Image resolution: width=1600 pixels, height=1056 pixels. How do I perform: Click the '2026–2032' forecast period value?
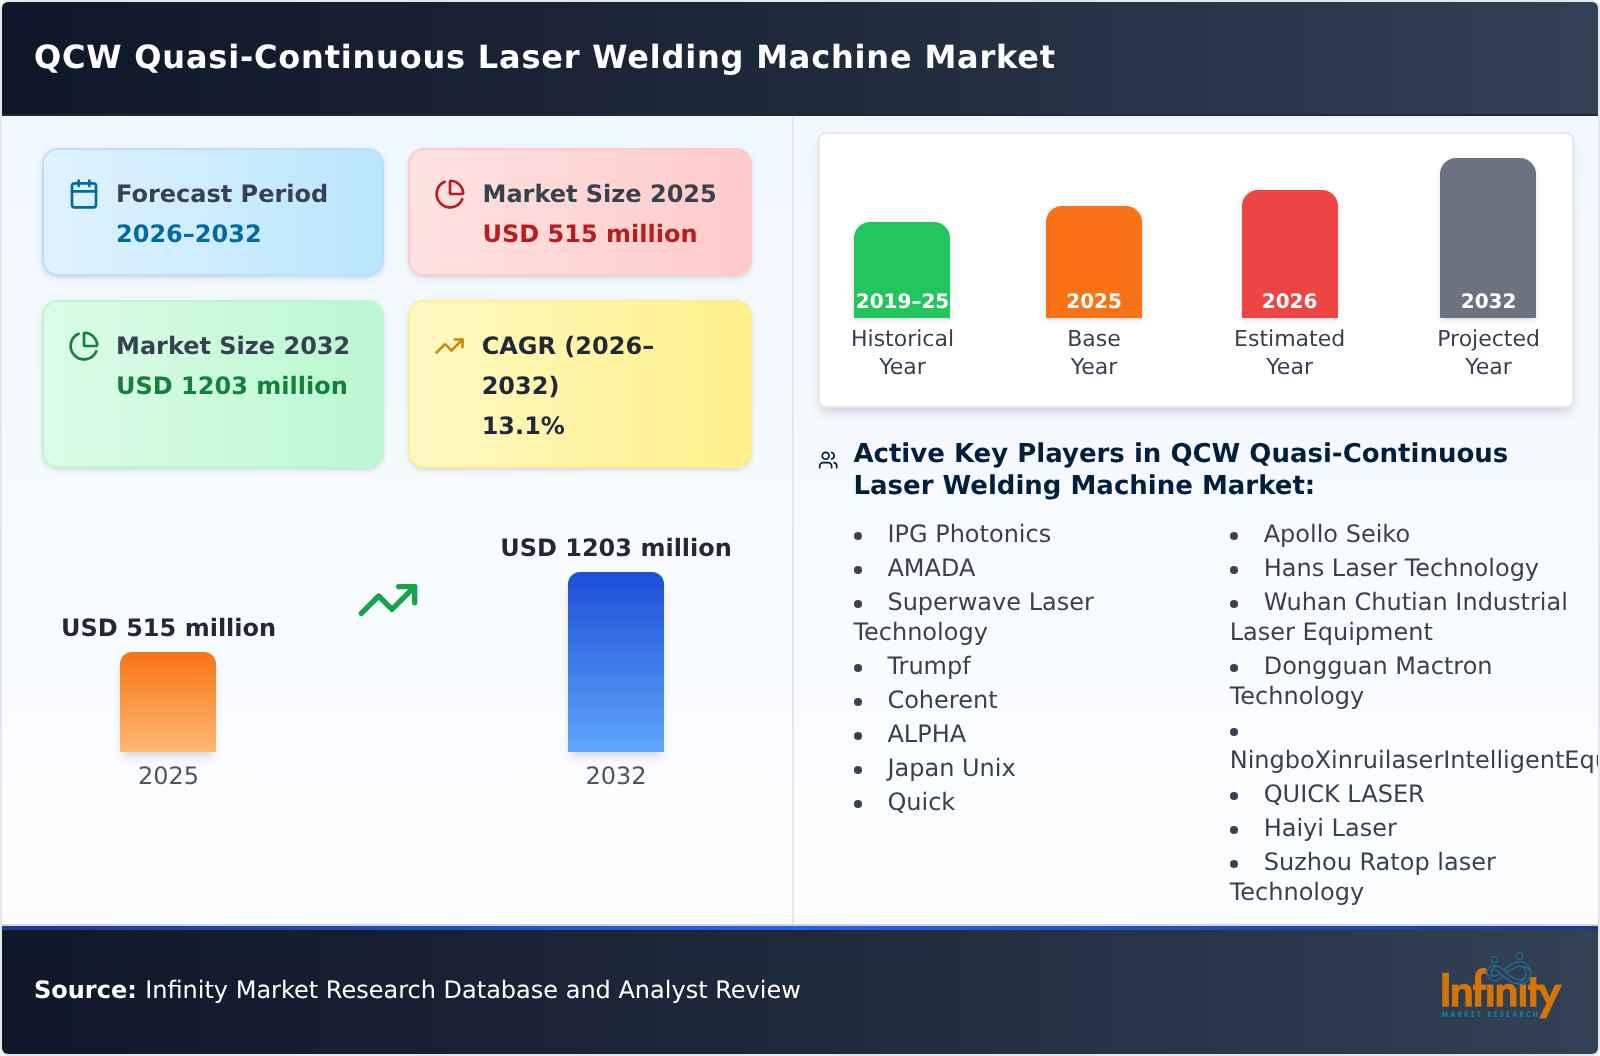tap(188, 234)
